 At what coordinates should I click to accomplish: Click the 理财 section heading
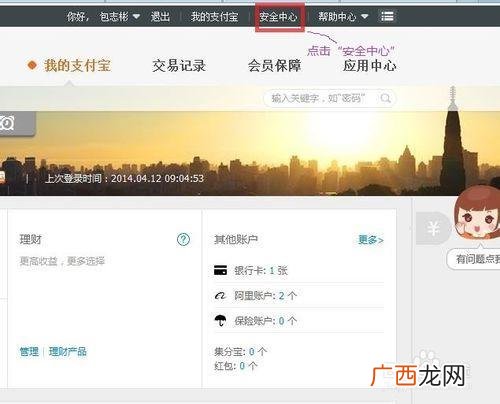point(30,239)
